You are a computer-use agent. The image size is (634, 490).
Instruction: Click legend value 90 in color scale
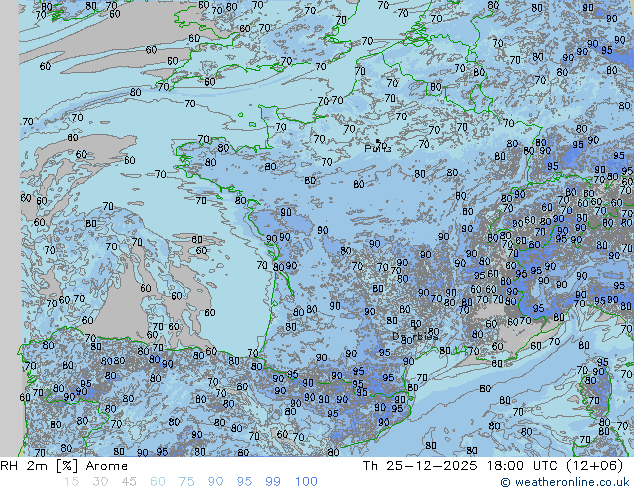(215, 482)
